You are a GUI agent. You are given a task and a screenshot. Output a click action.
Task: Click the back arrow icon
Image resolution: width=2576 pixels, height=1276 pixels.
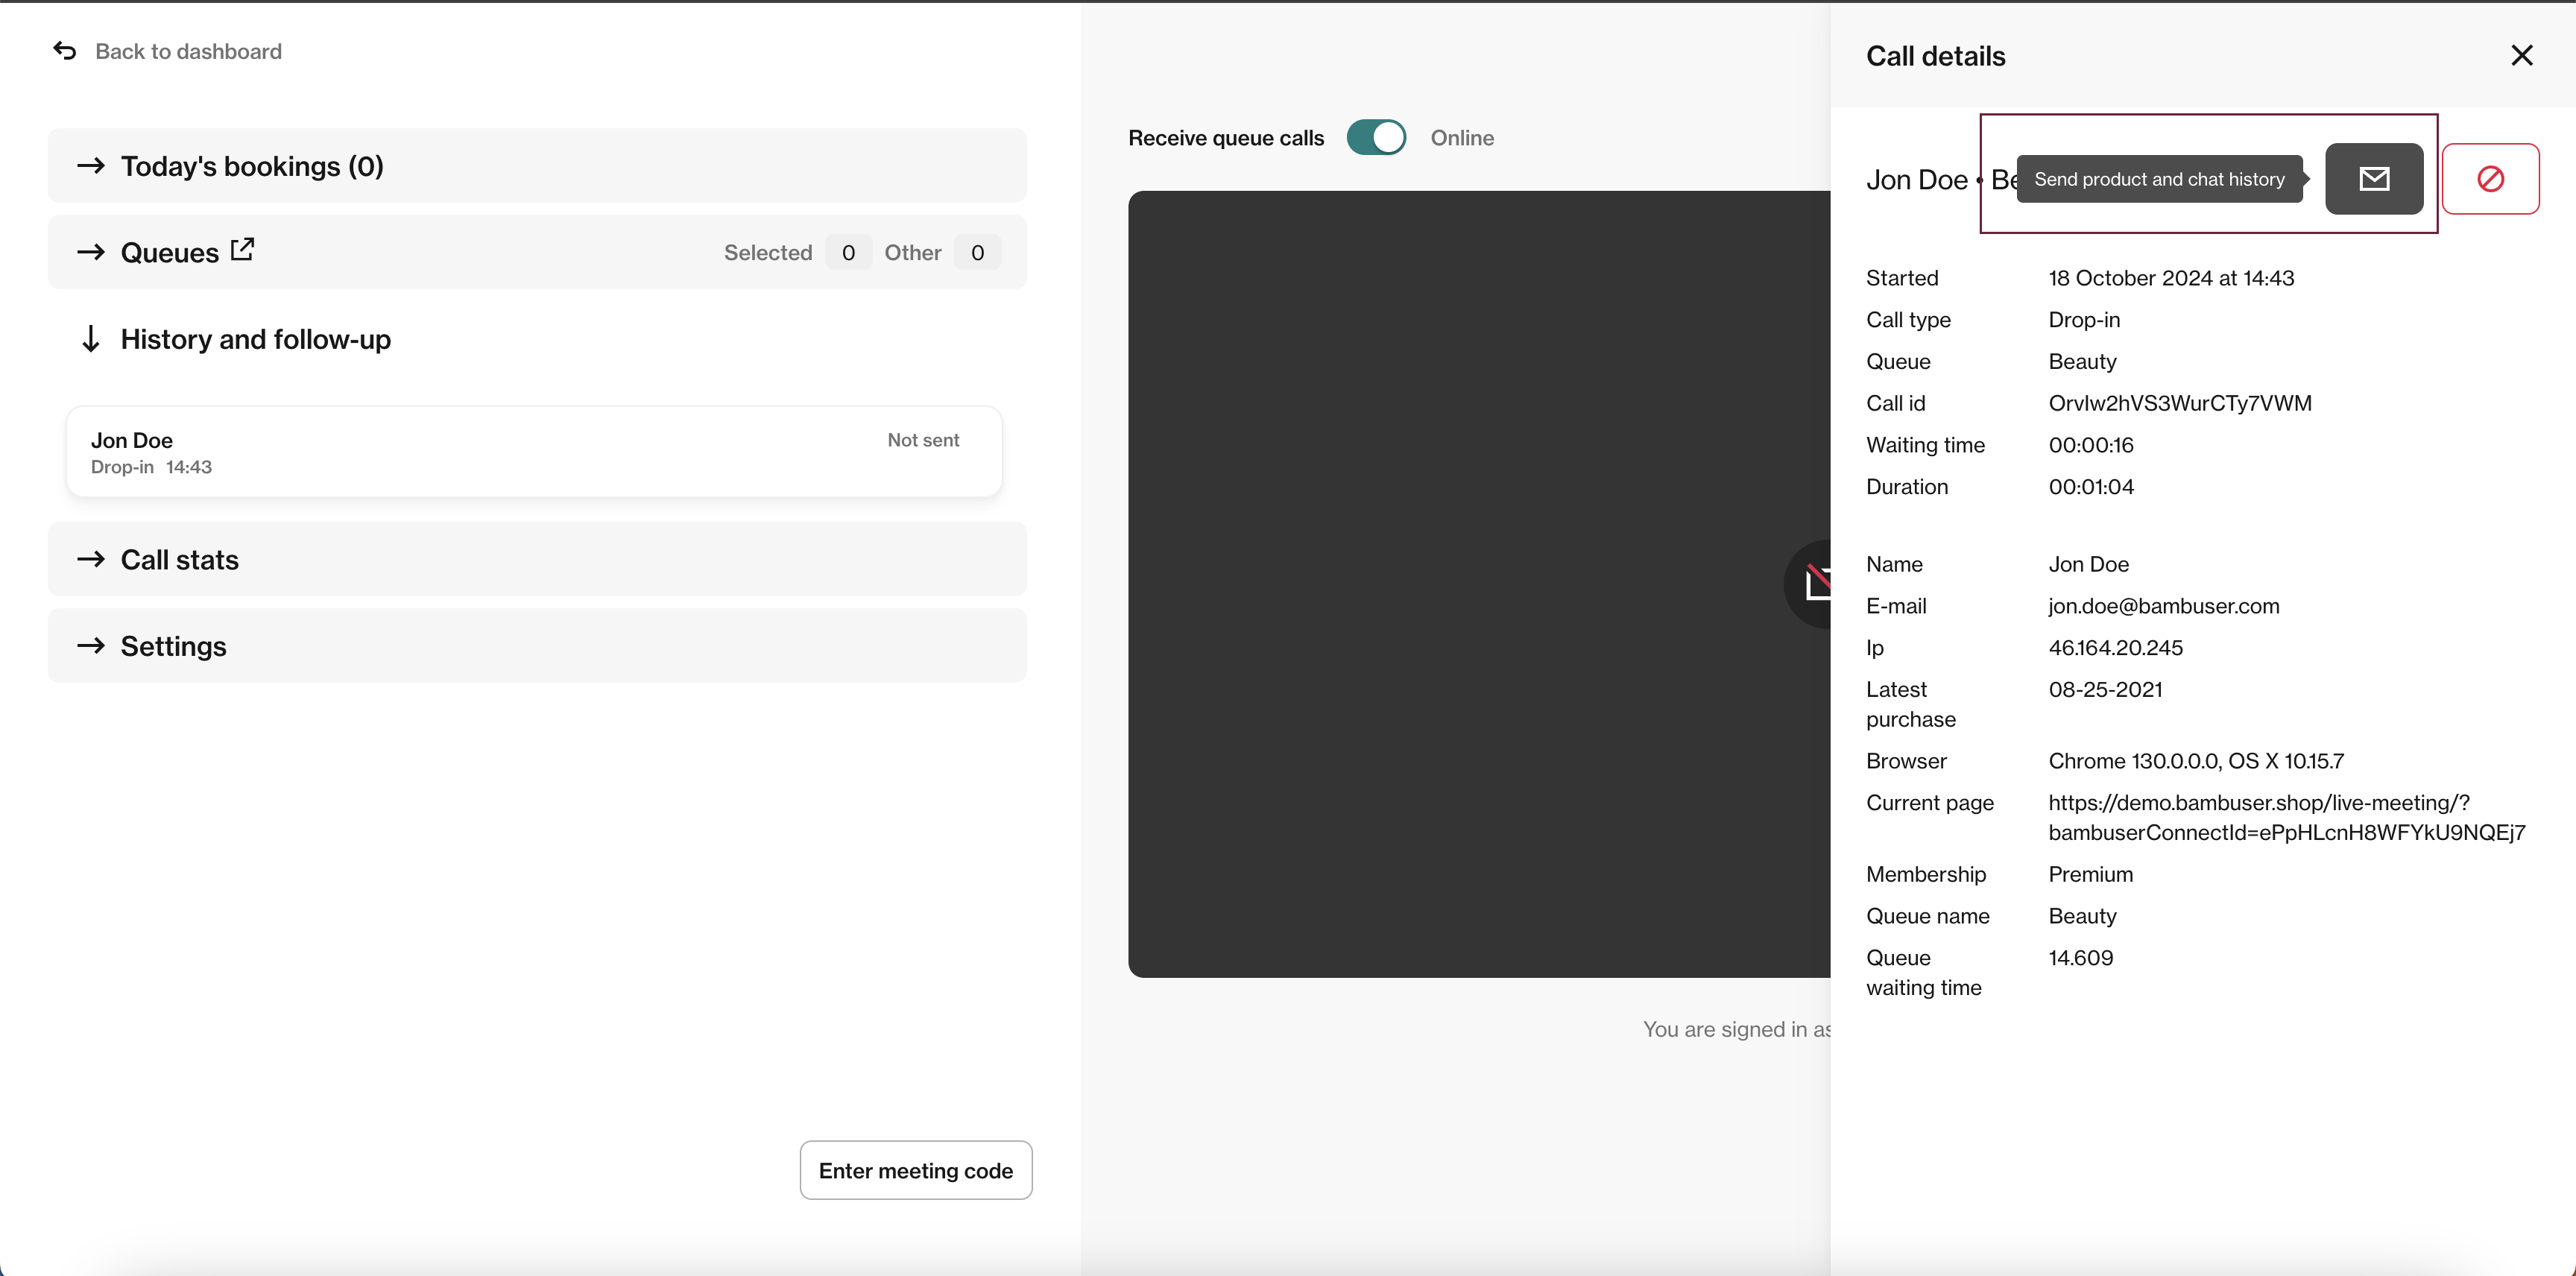pyautogui.click(x=65, y=51)
